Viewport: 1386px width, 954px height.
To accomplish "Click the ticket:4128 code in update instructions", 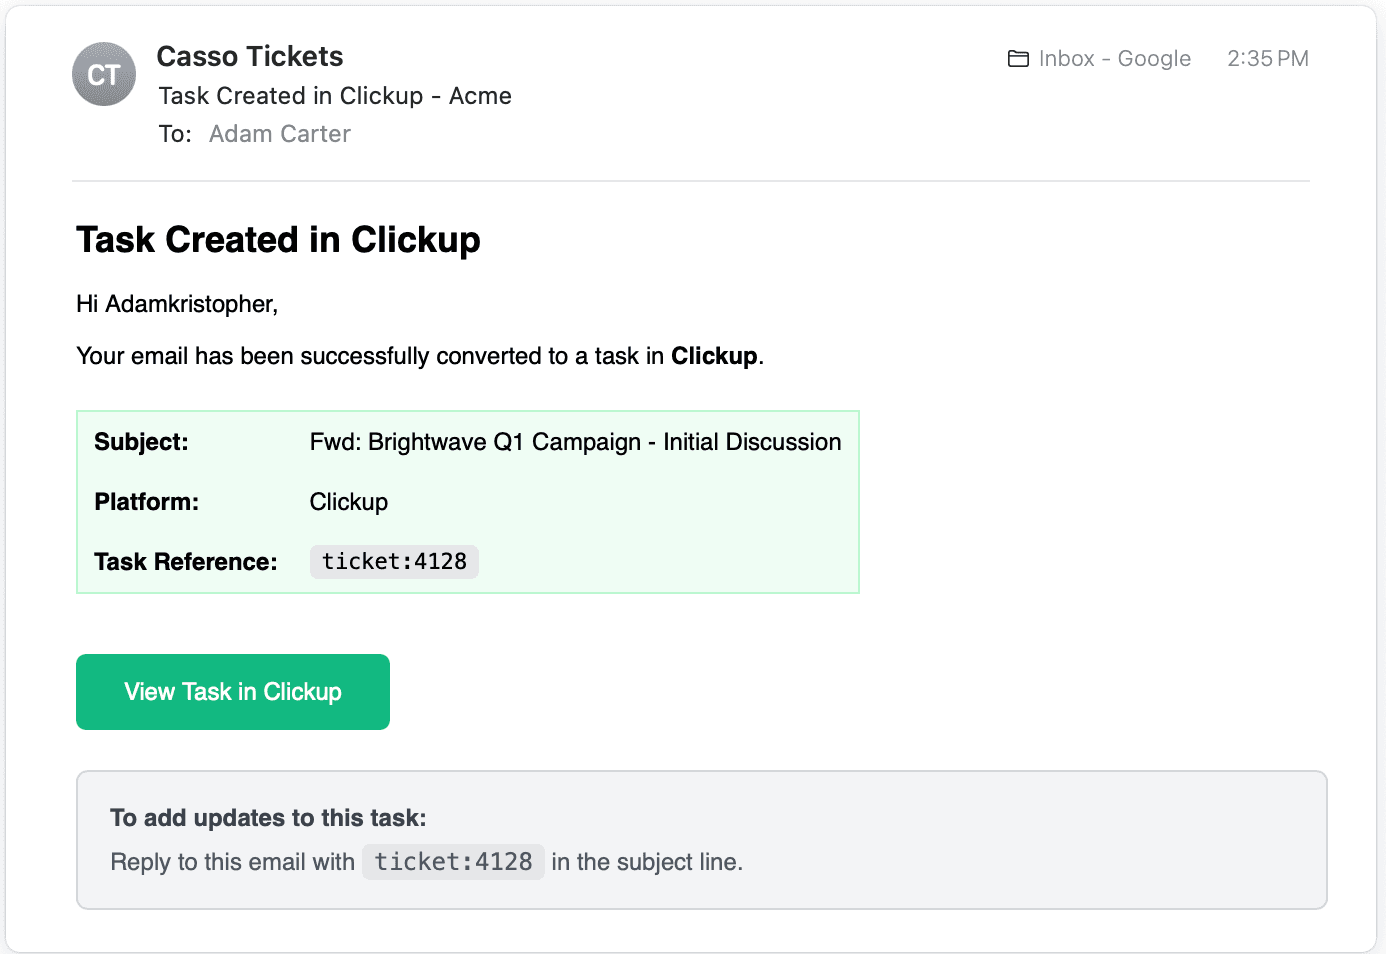I will (x=452, y=861).
